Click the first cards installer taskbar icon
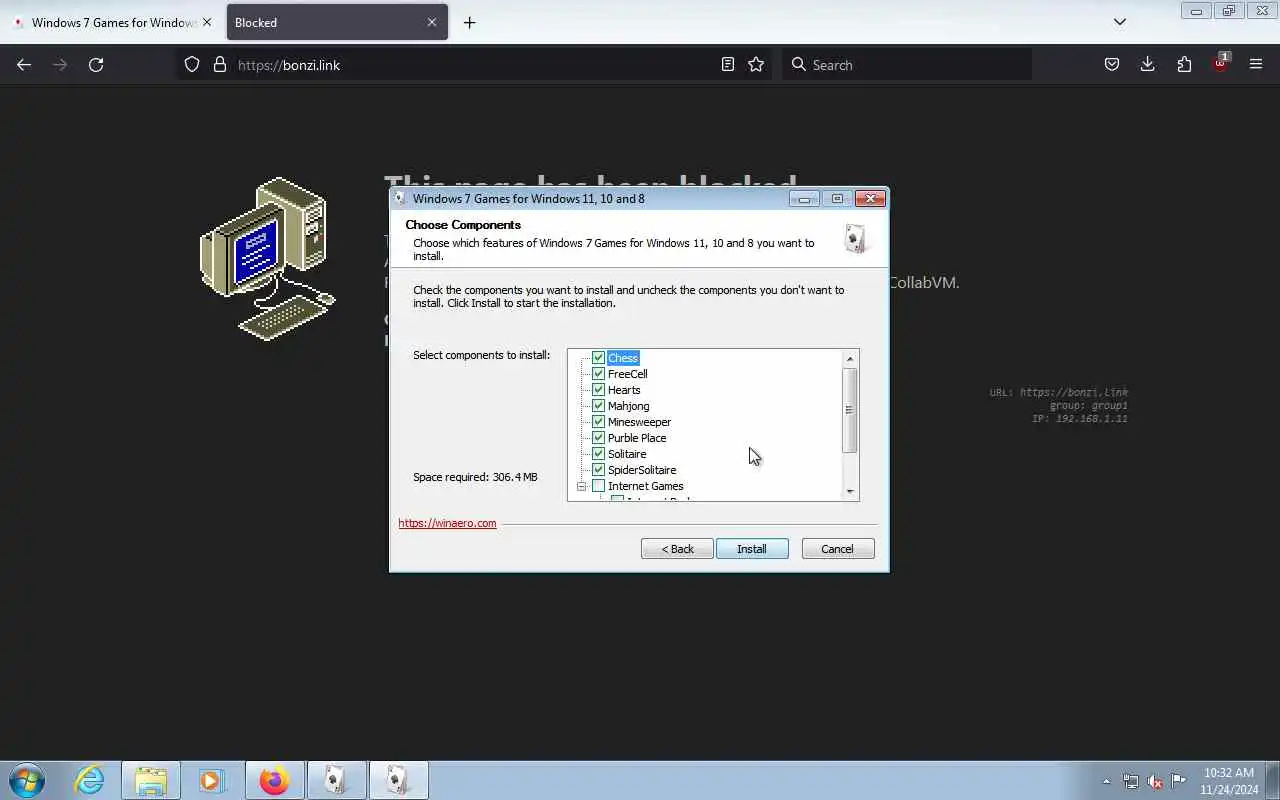Image resolution: width=1280 pixels, height=800 pixels. (x=337, y=780)
